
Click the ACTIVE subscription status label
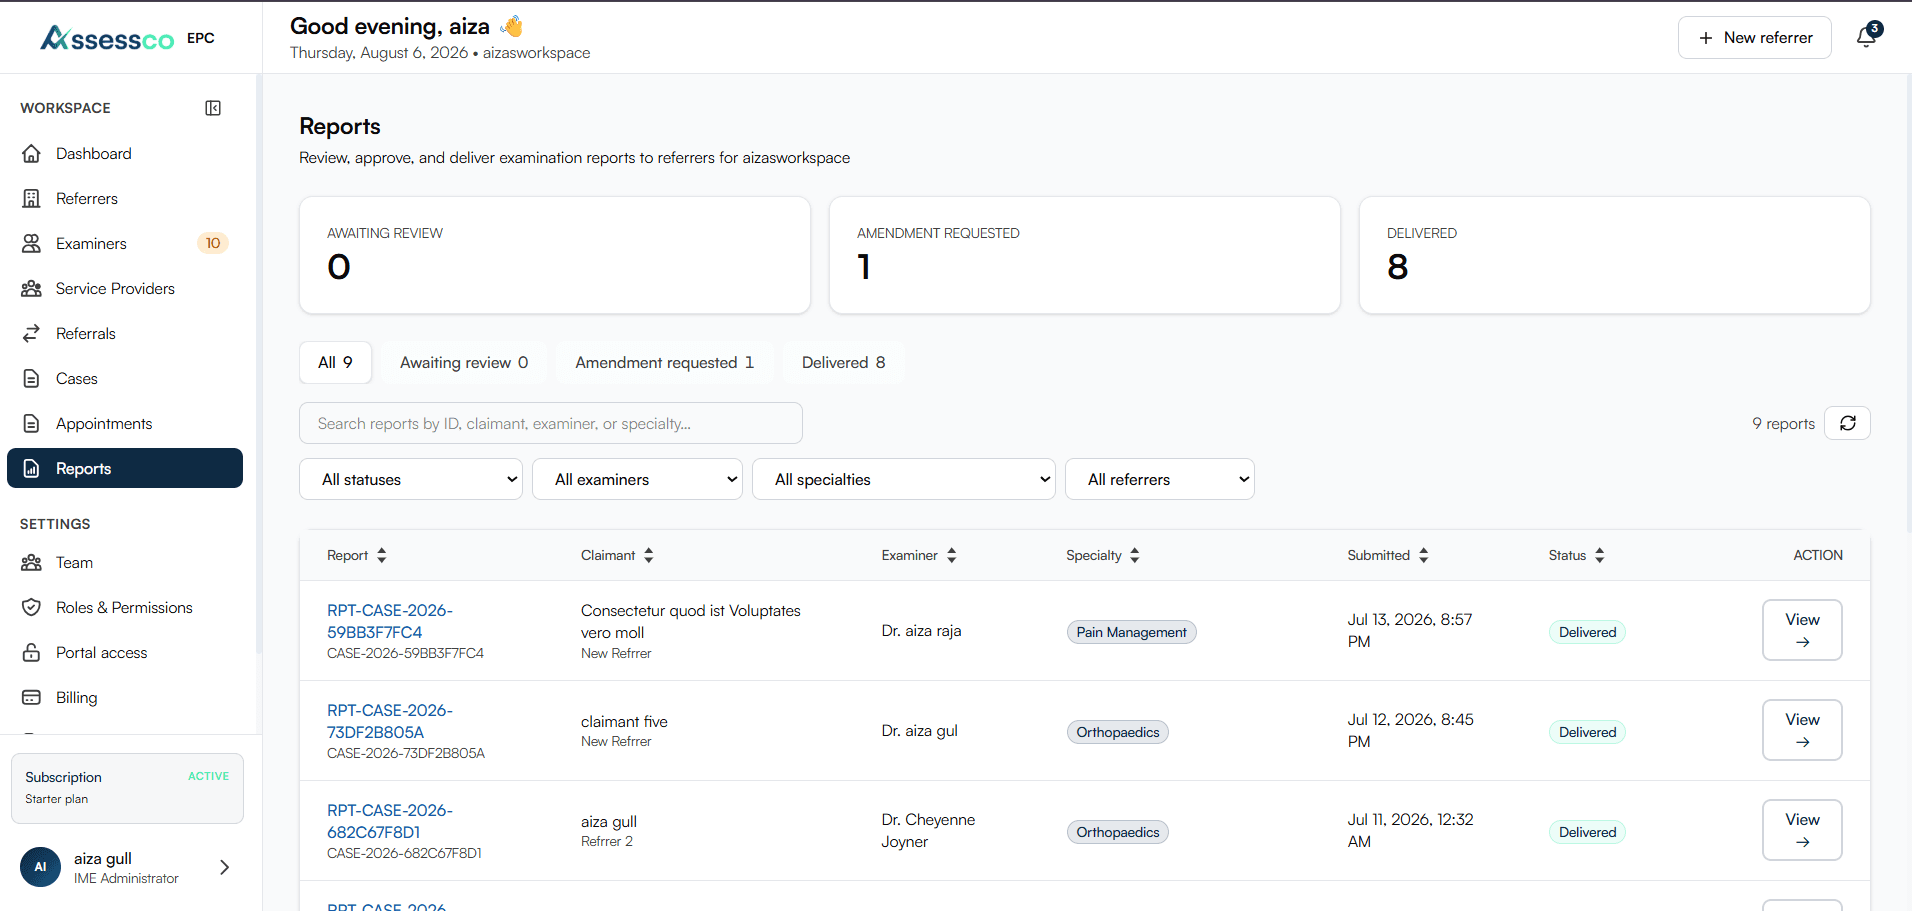point(208,776)
